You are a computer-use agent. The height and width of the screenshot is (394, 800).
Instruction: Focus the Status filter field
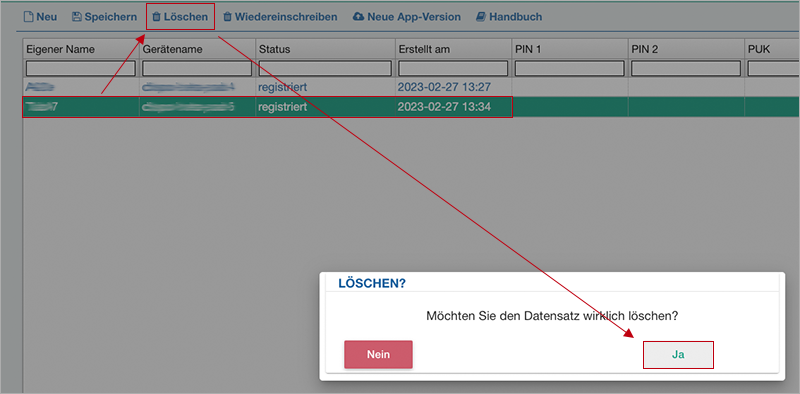(325, 68)
